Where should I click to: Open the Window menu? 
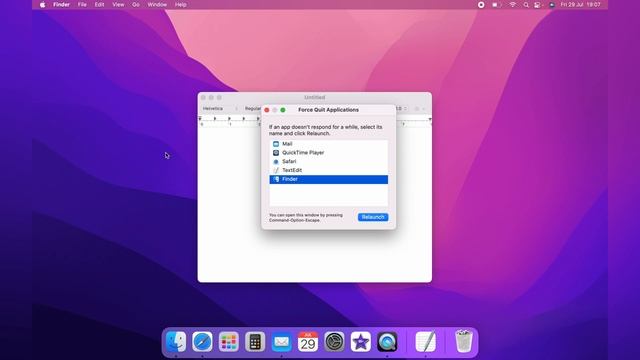click(157, 4)
